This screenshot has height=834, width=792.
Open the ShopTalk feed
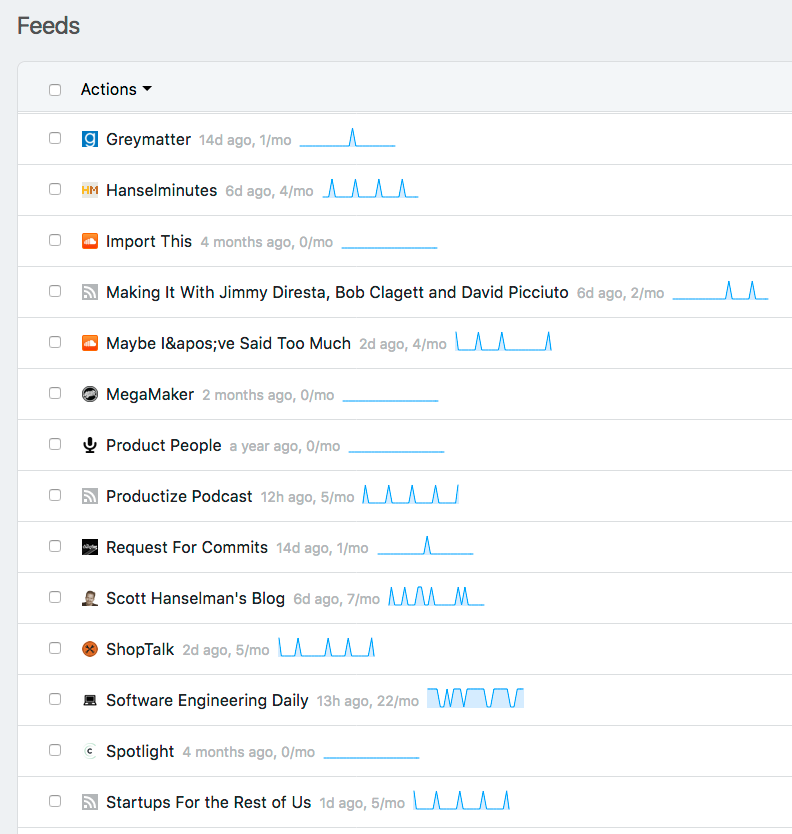point(140,649)
